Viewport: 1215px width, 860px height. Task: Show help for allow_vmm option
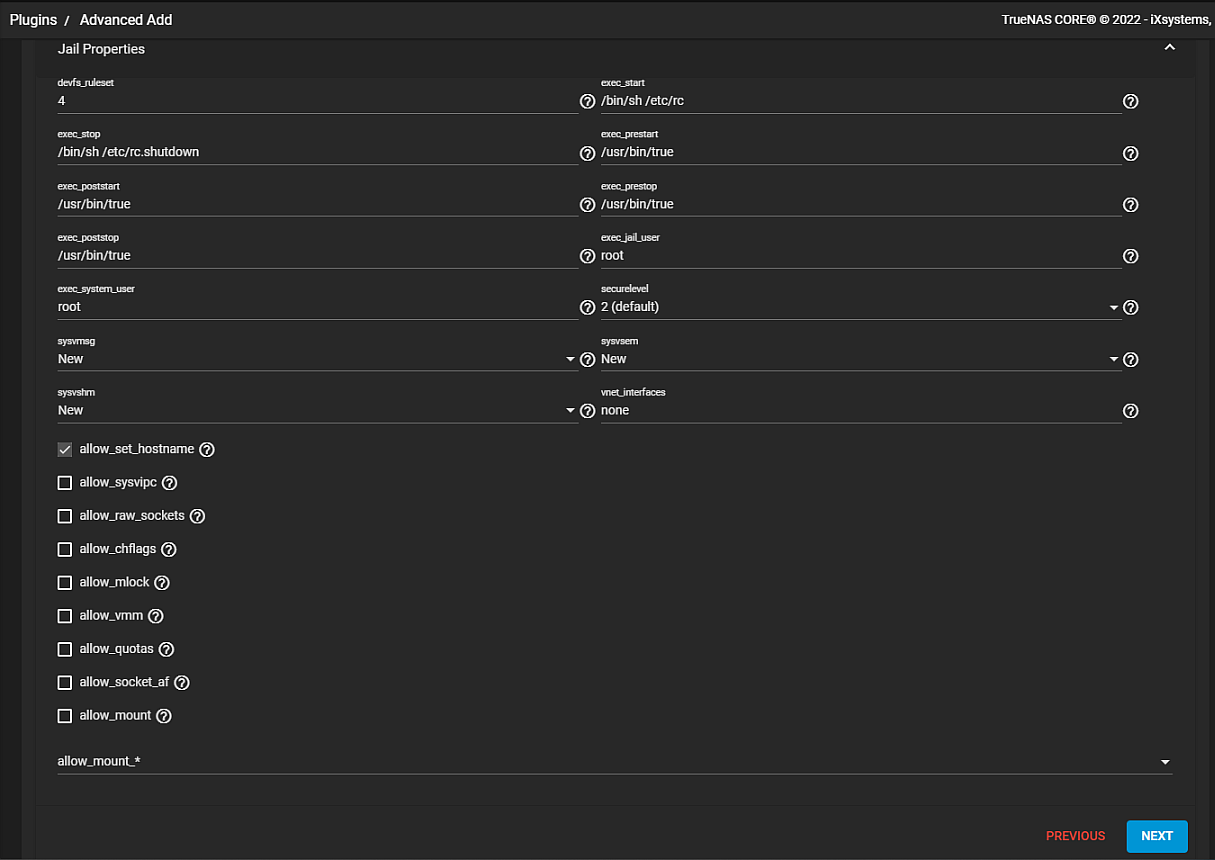[156, 616]
